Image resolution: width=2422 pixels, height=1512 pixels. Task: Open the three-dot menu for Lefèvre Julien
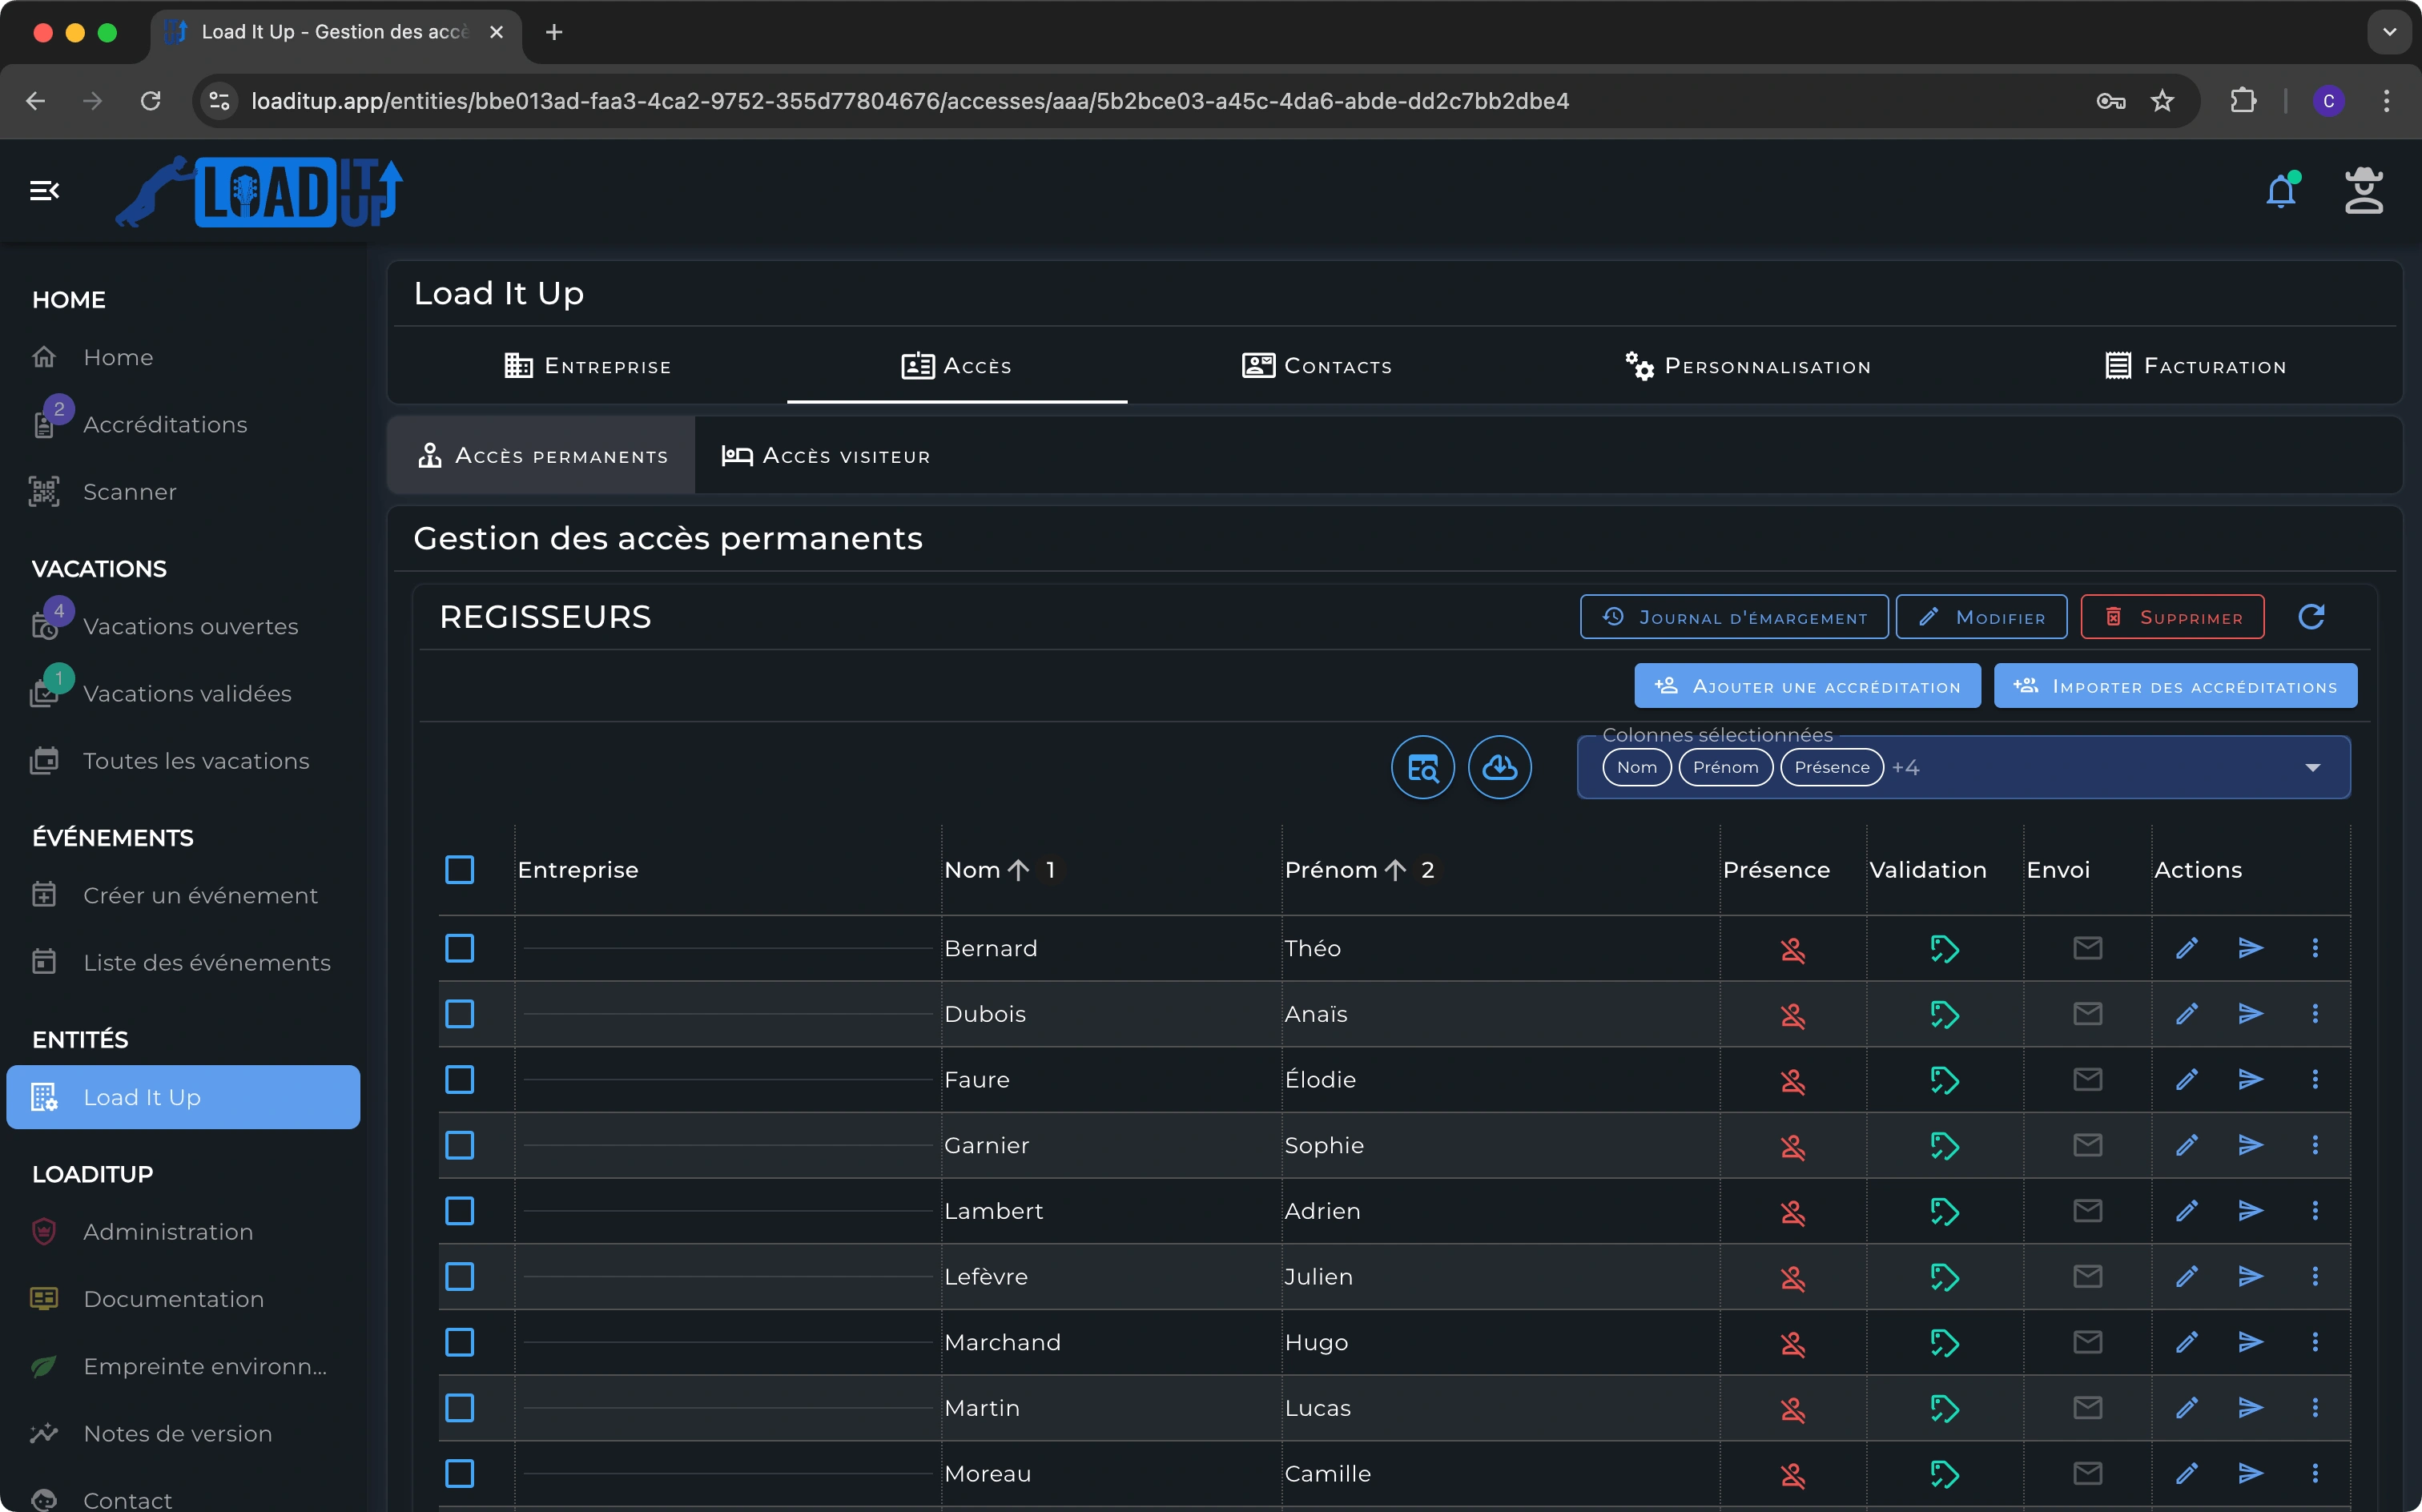2314,1277
